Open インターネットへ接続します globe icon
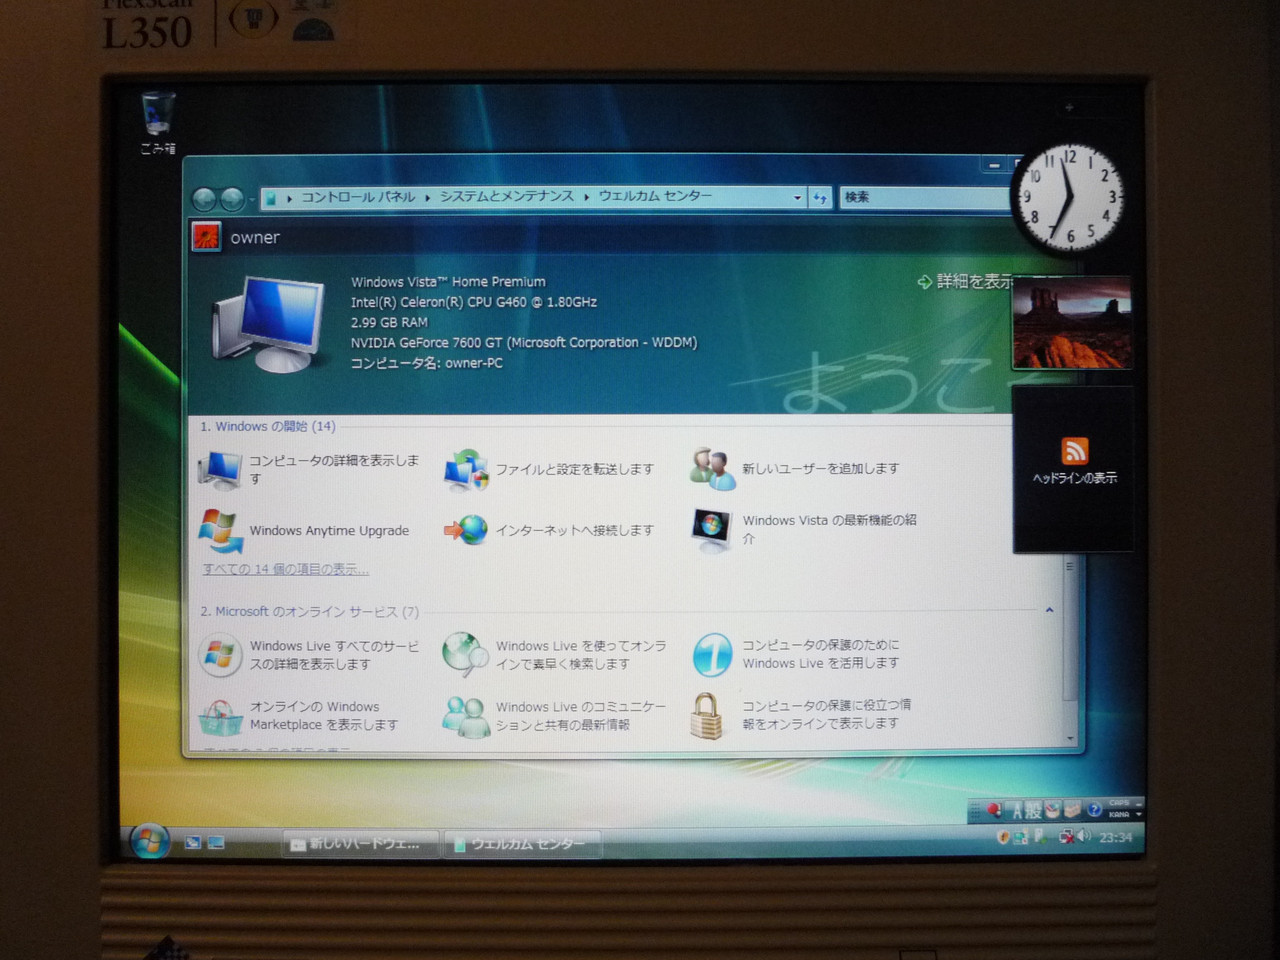The image size is (1280, 960). (466, 530)
